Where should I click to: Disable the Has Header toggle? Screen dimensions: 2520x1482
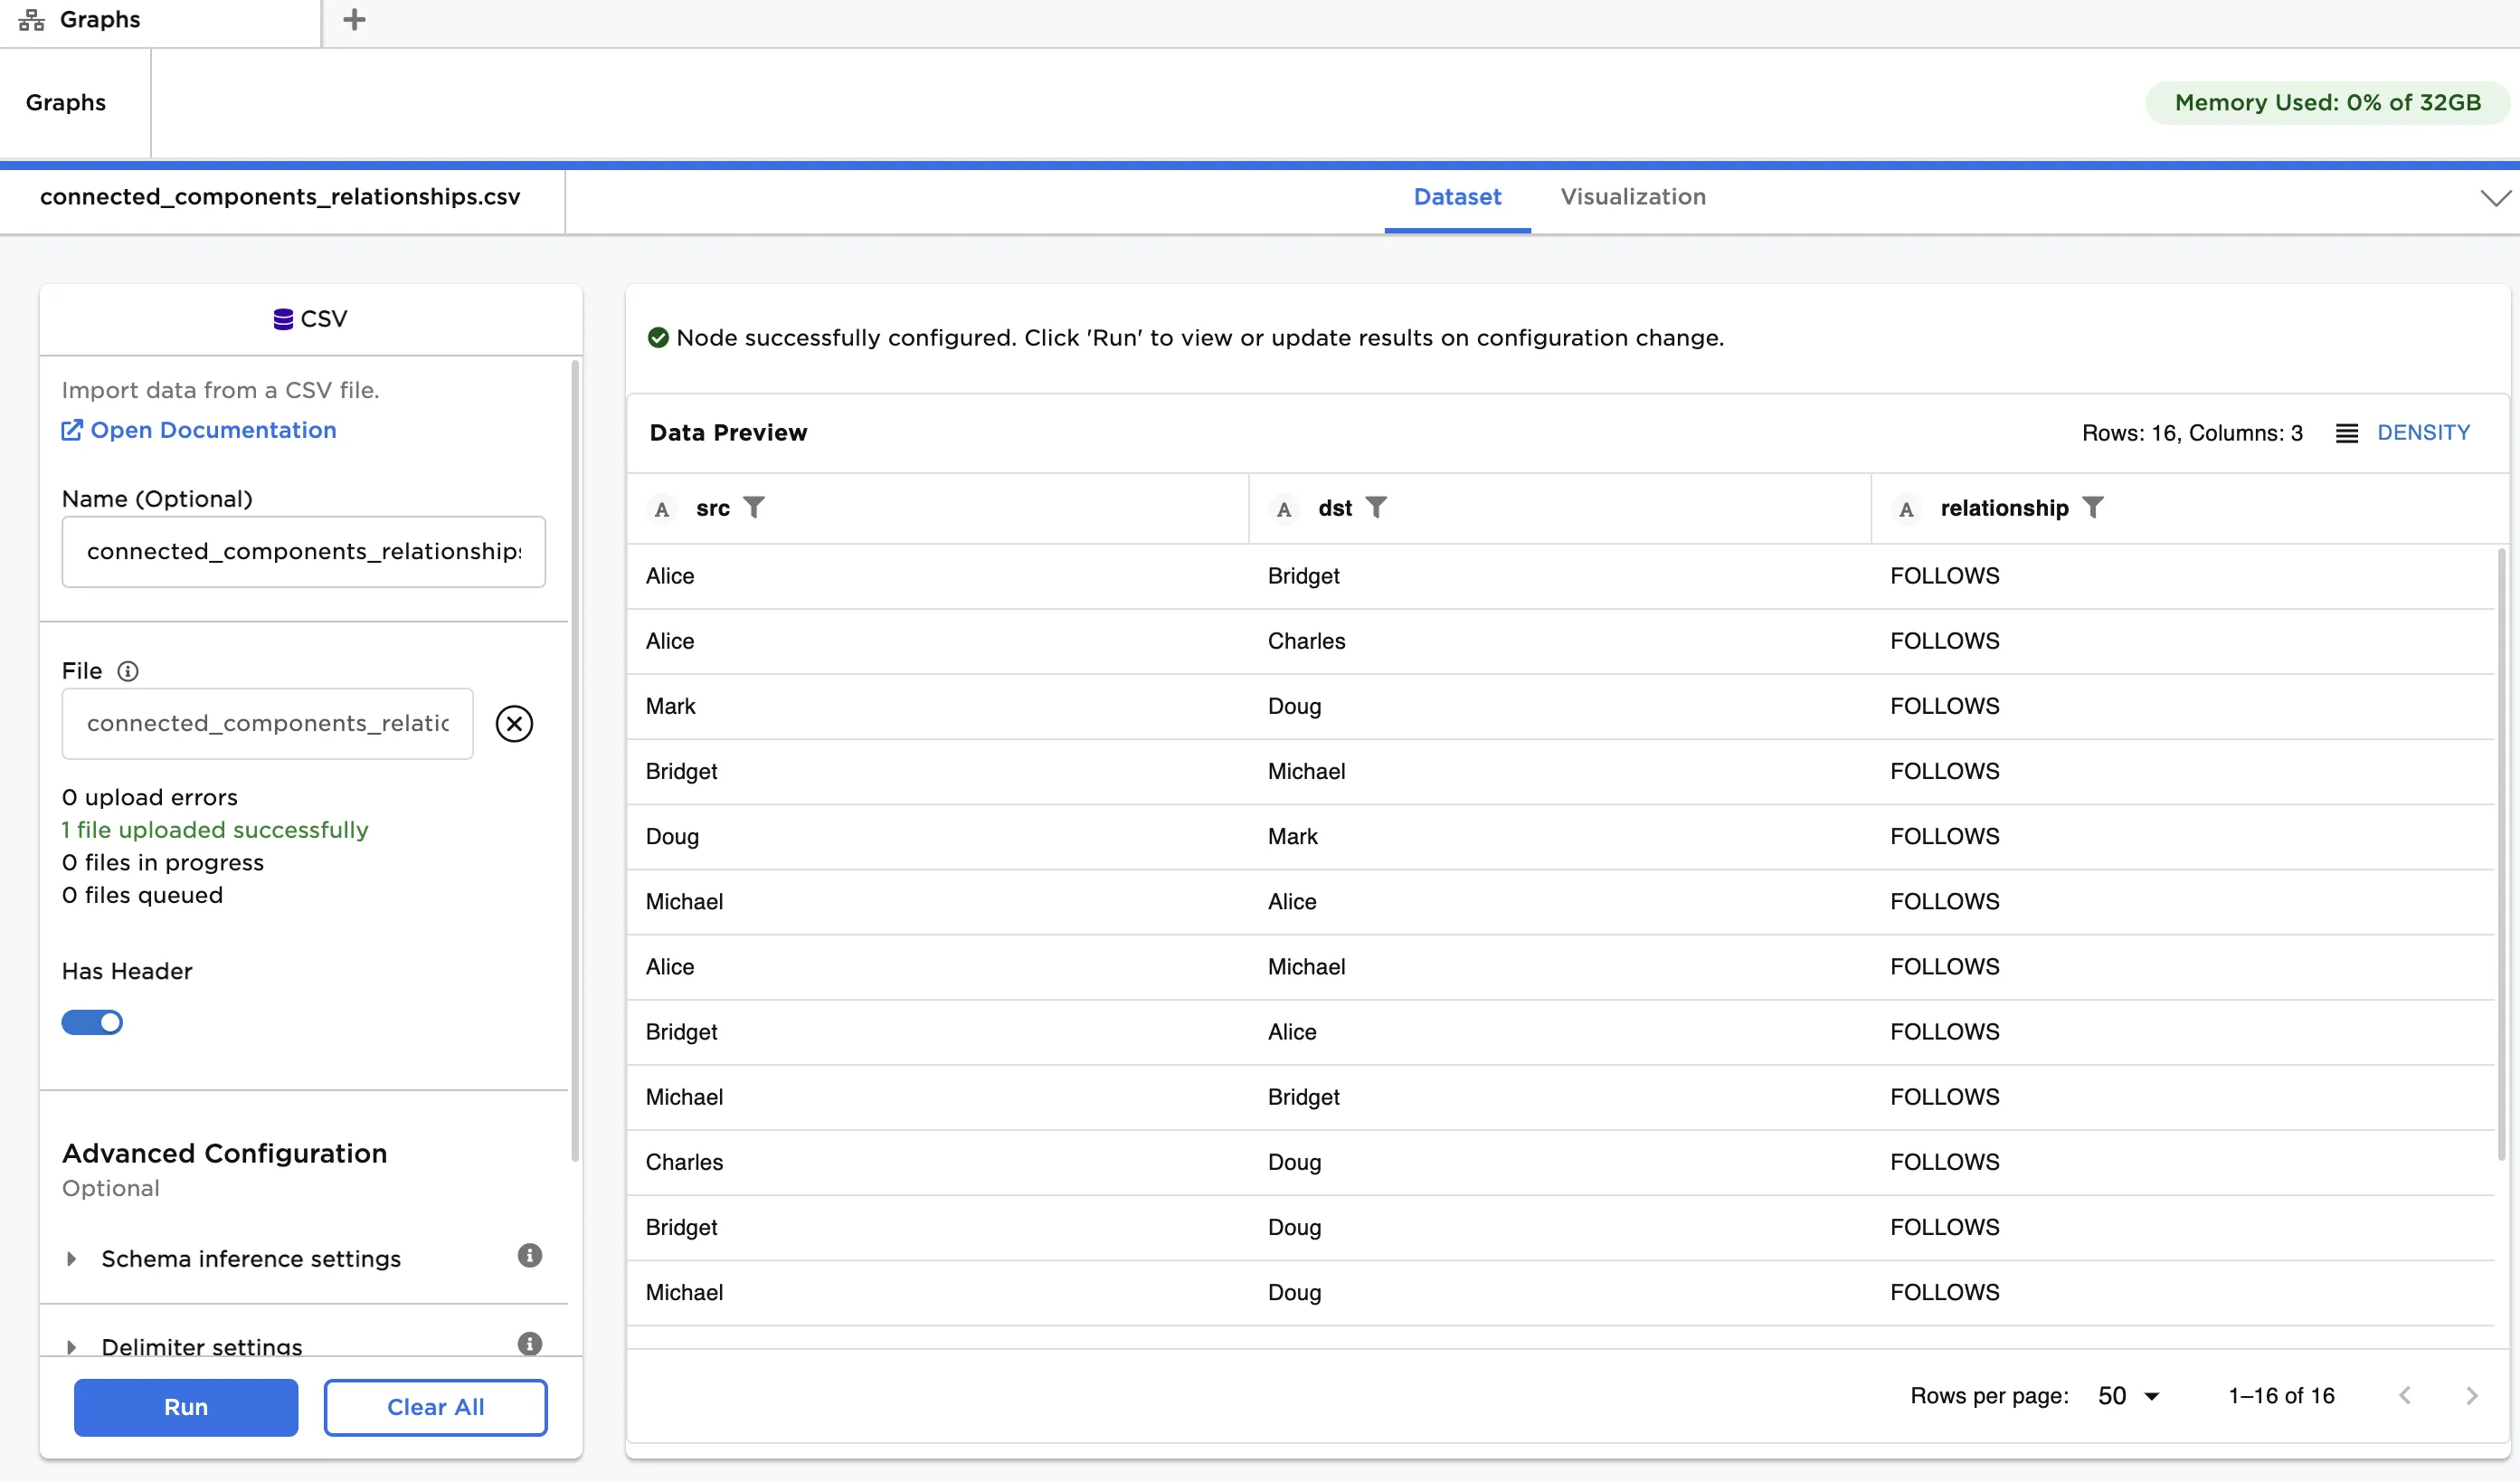tap(92, 1022)
